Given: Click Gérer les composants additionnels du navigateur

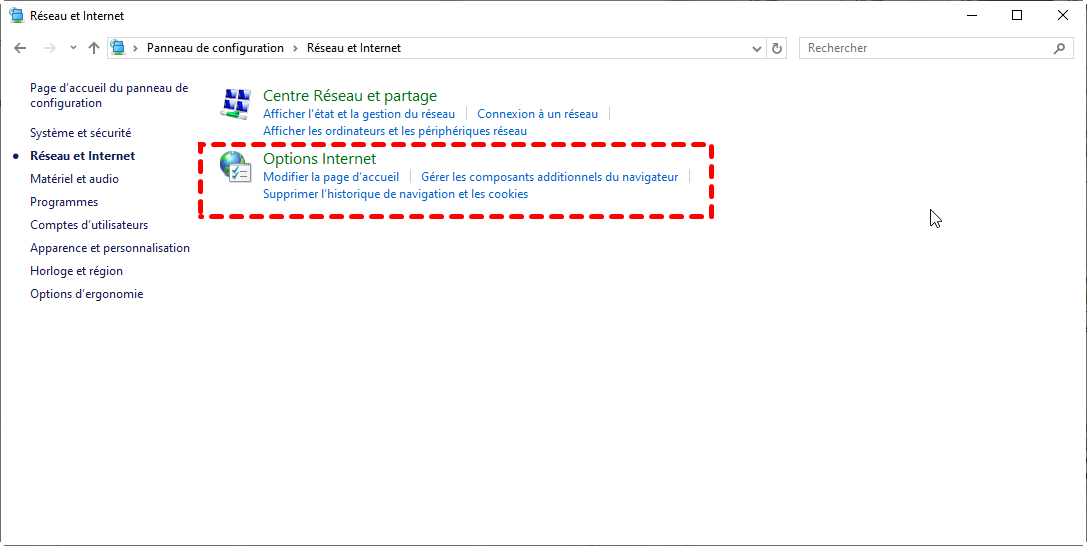Looking at the screenshot, I should pos(549,177).
